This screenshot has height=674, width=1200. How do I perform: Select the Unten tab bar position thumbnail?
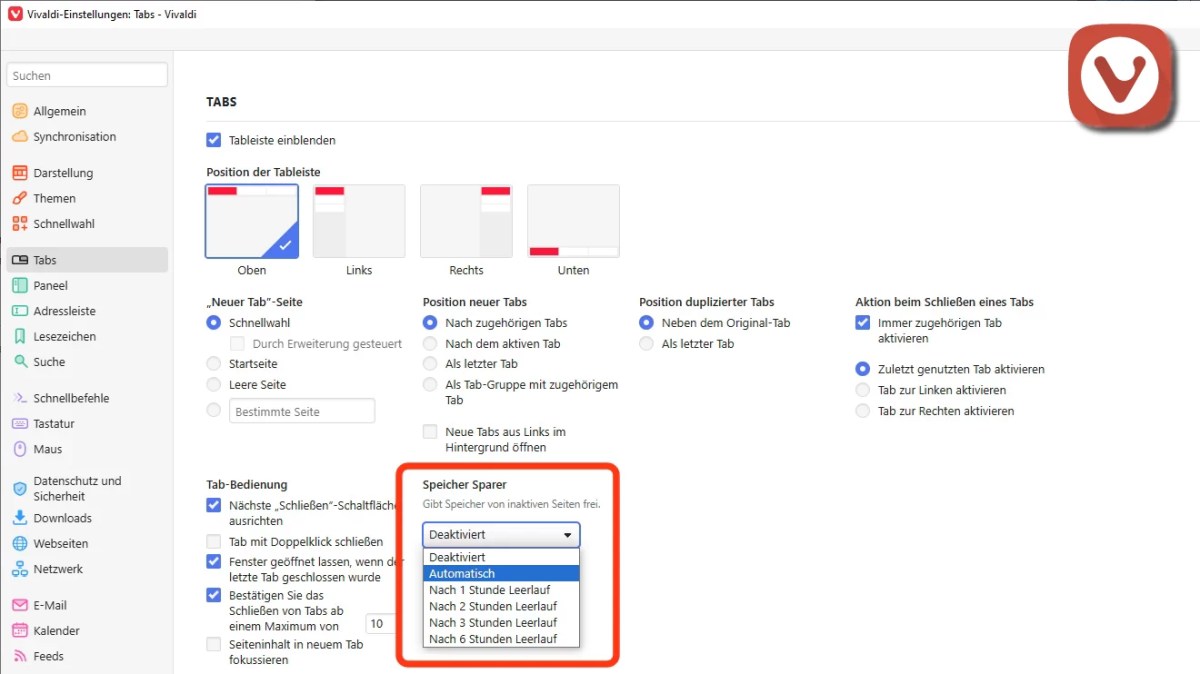573,222
